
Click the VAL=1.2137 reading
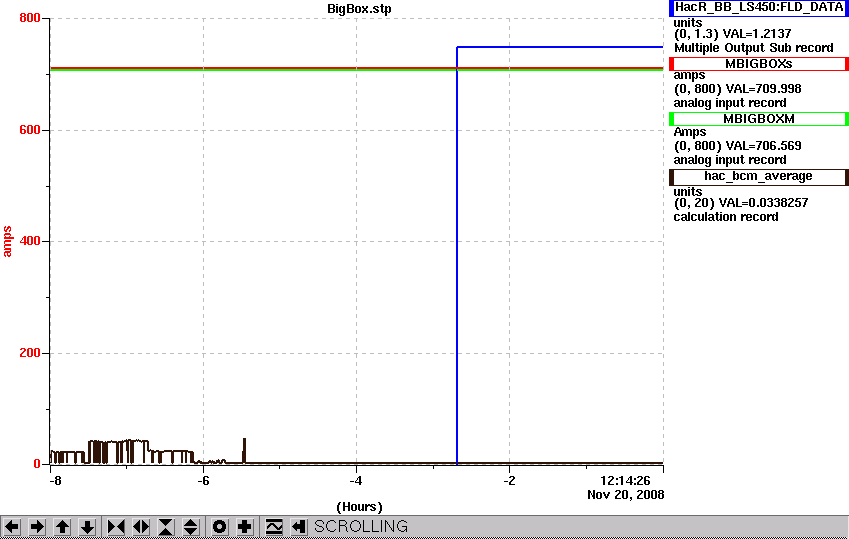click(x=757, y=34)
